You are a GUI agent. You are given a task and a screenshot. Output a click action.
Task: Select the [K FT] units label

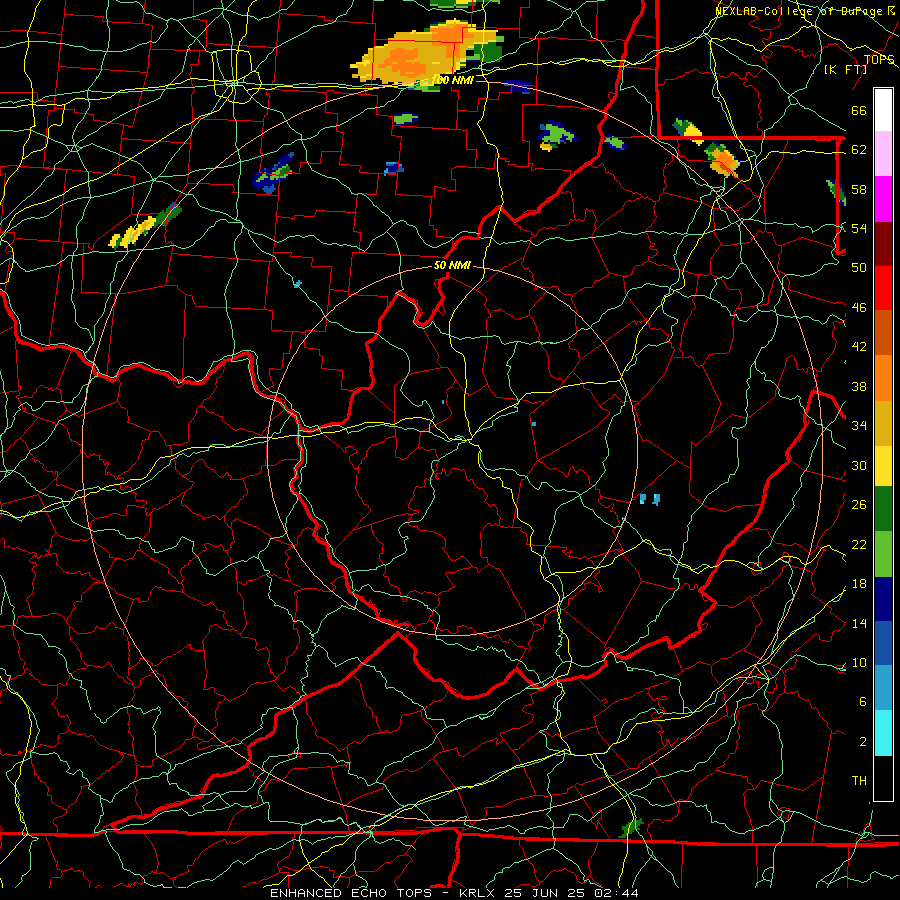[x=845, y=69]
